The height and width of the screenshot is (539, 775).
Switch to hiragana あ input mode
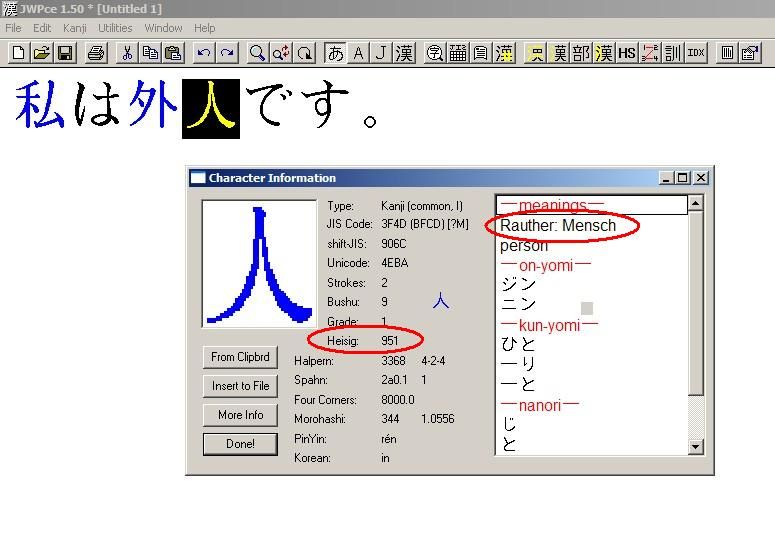(x=336, y=52)
